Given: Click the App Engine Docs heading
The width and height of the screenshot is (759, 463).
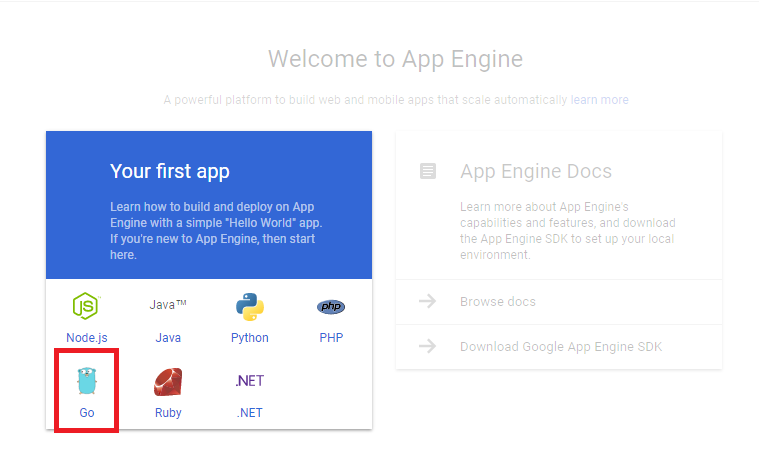Looking at the screenshot, I should pos(536,171).
